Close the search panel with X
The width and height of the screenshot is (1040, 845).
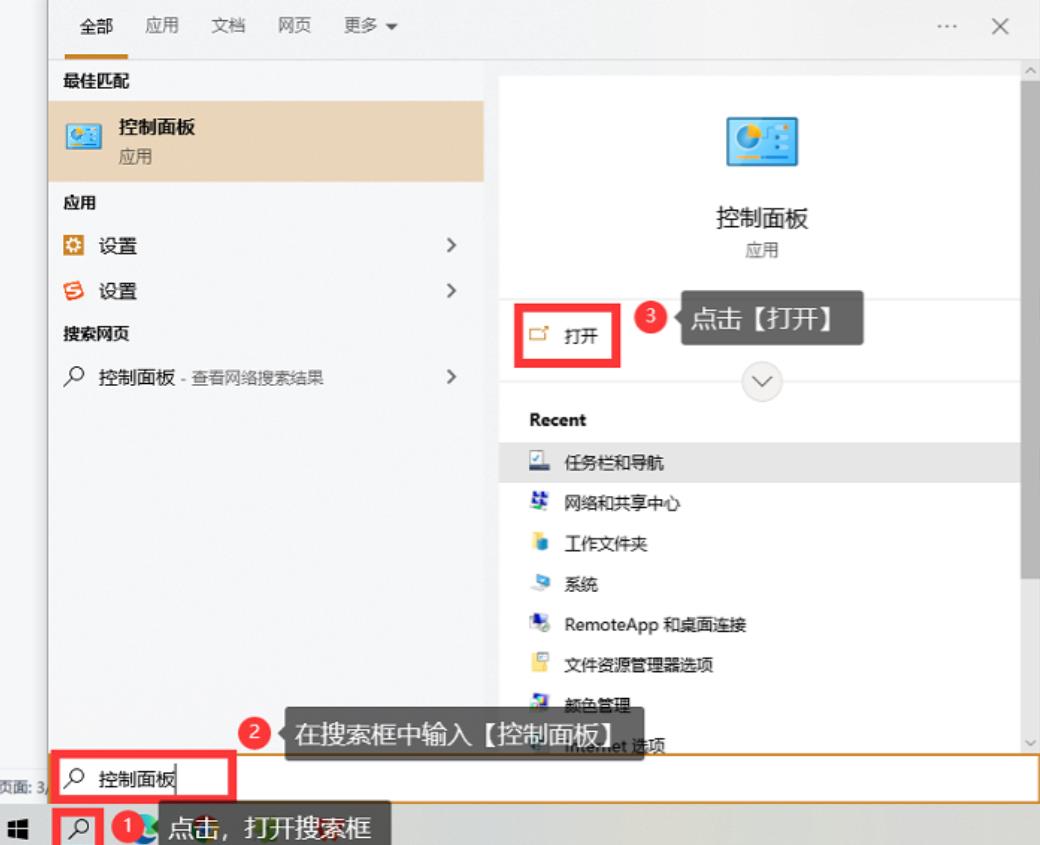pos(1000,27)
